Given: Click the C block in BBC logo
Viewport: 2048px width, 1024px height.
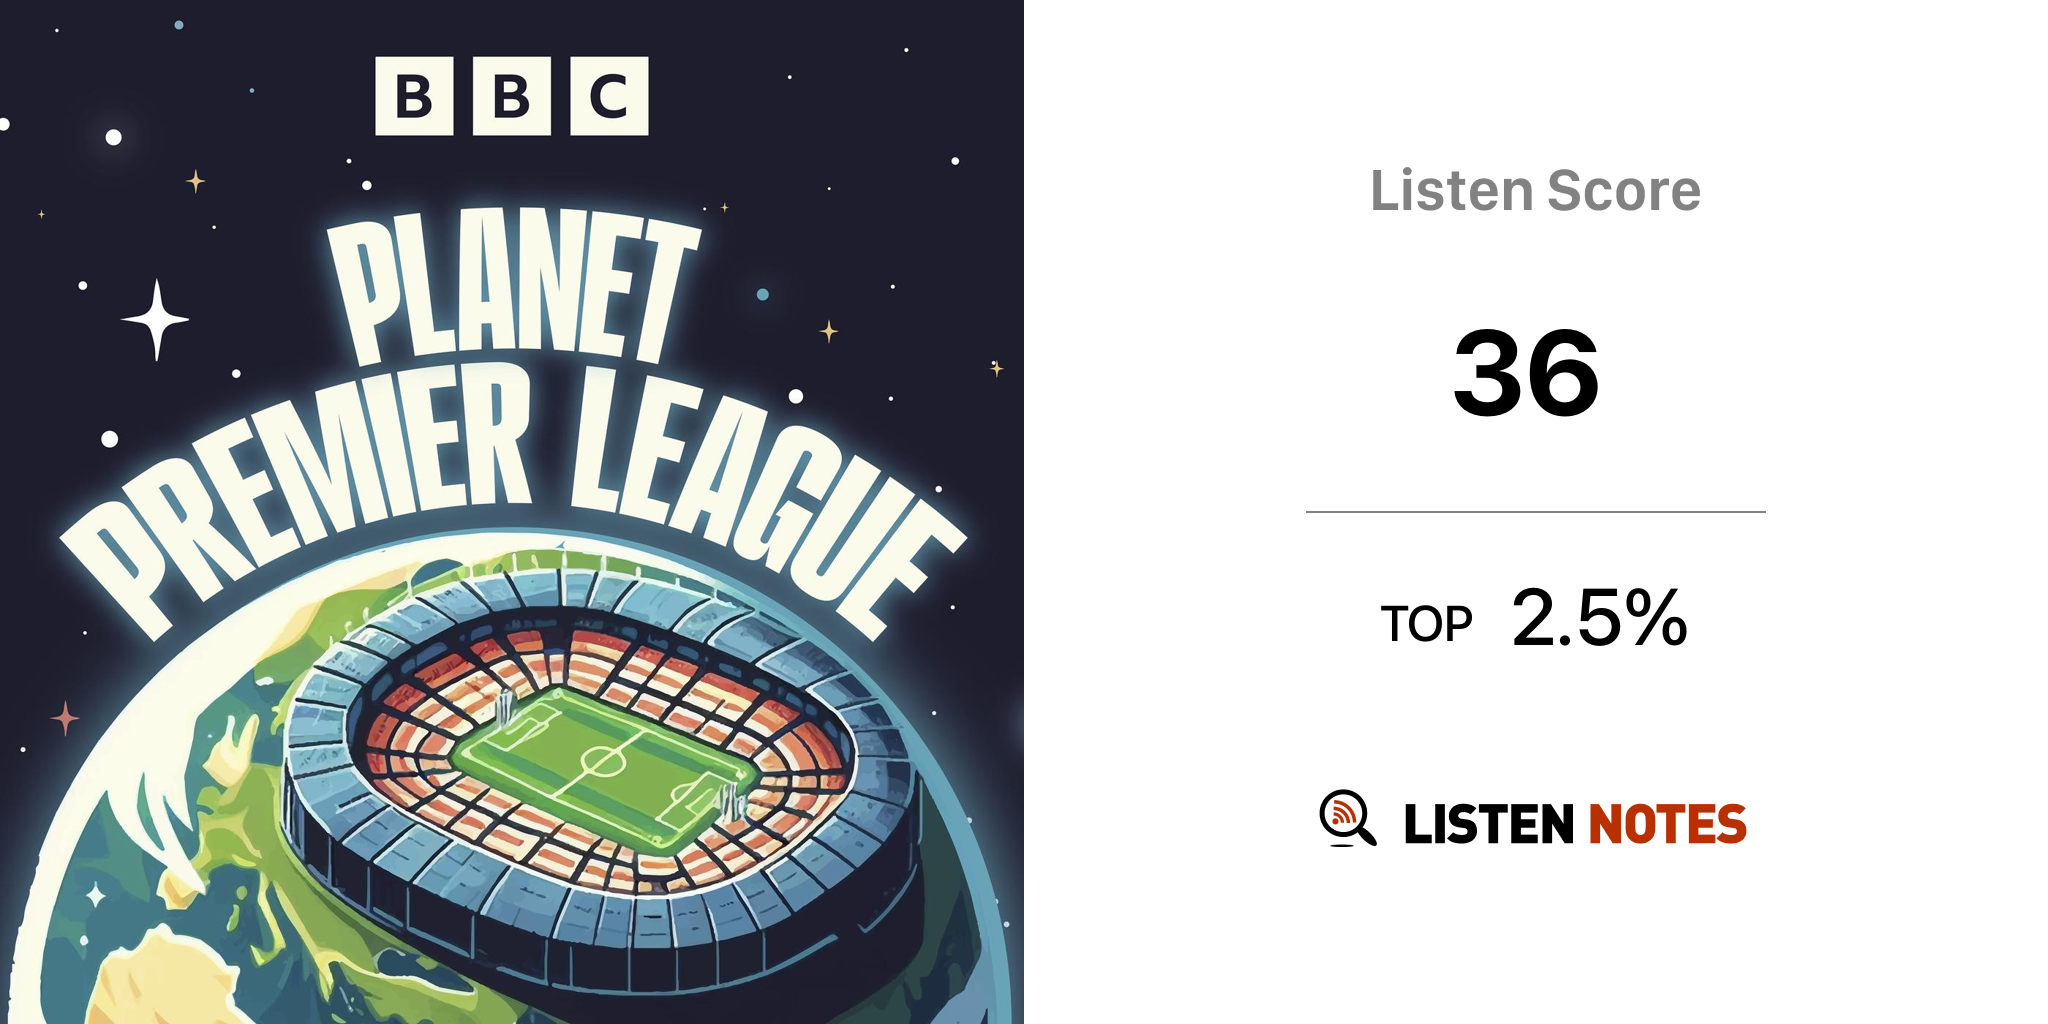Looking at the screenshot, I should click(609, 96).
